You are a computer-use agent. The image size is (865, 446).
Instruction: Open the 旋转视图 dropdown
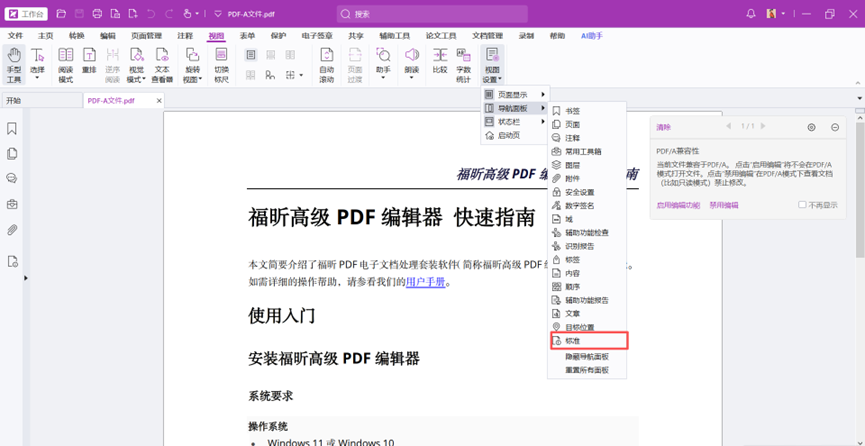[193, 66]
